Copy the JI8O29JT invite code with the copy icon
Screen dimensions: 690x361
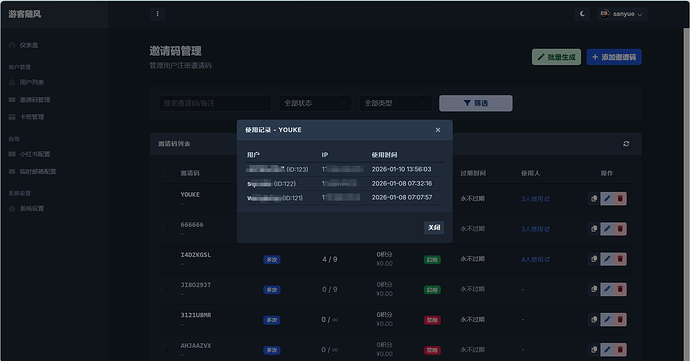(594, 289)
